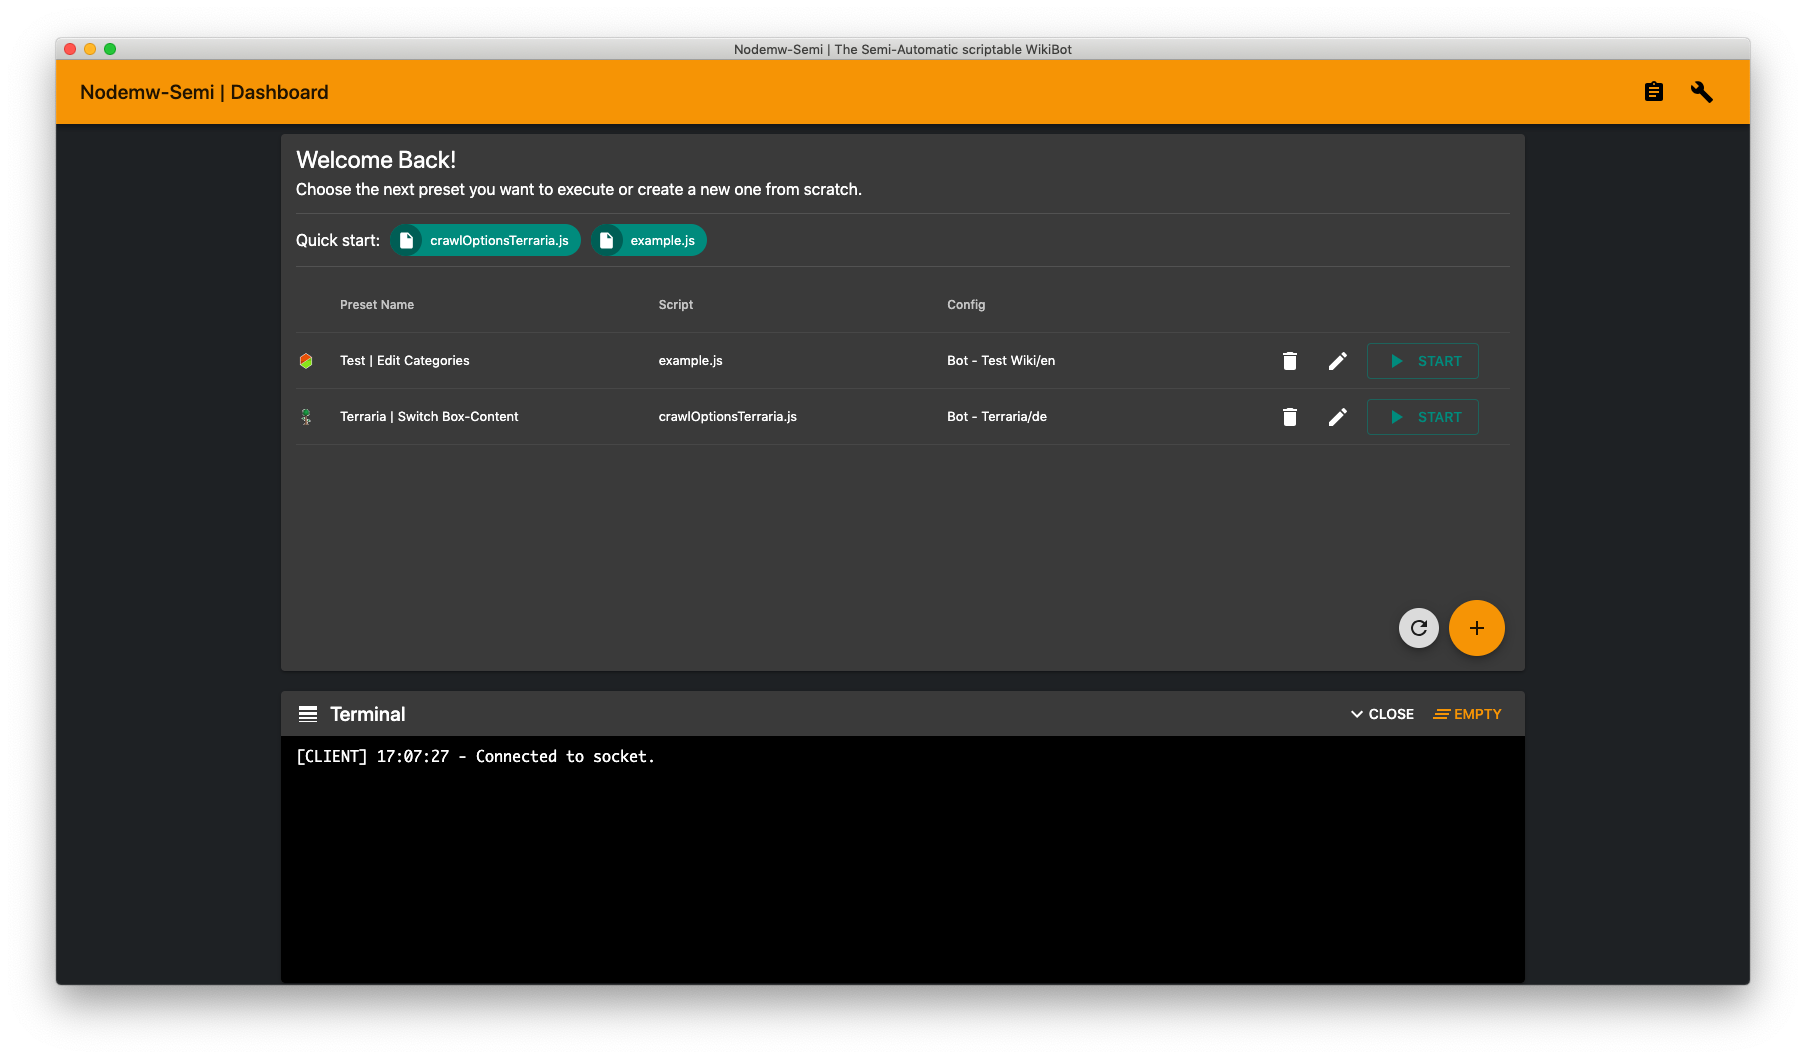Empty the Terminal output

[1467, 714]
